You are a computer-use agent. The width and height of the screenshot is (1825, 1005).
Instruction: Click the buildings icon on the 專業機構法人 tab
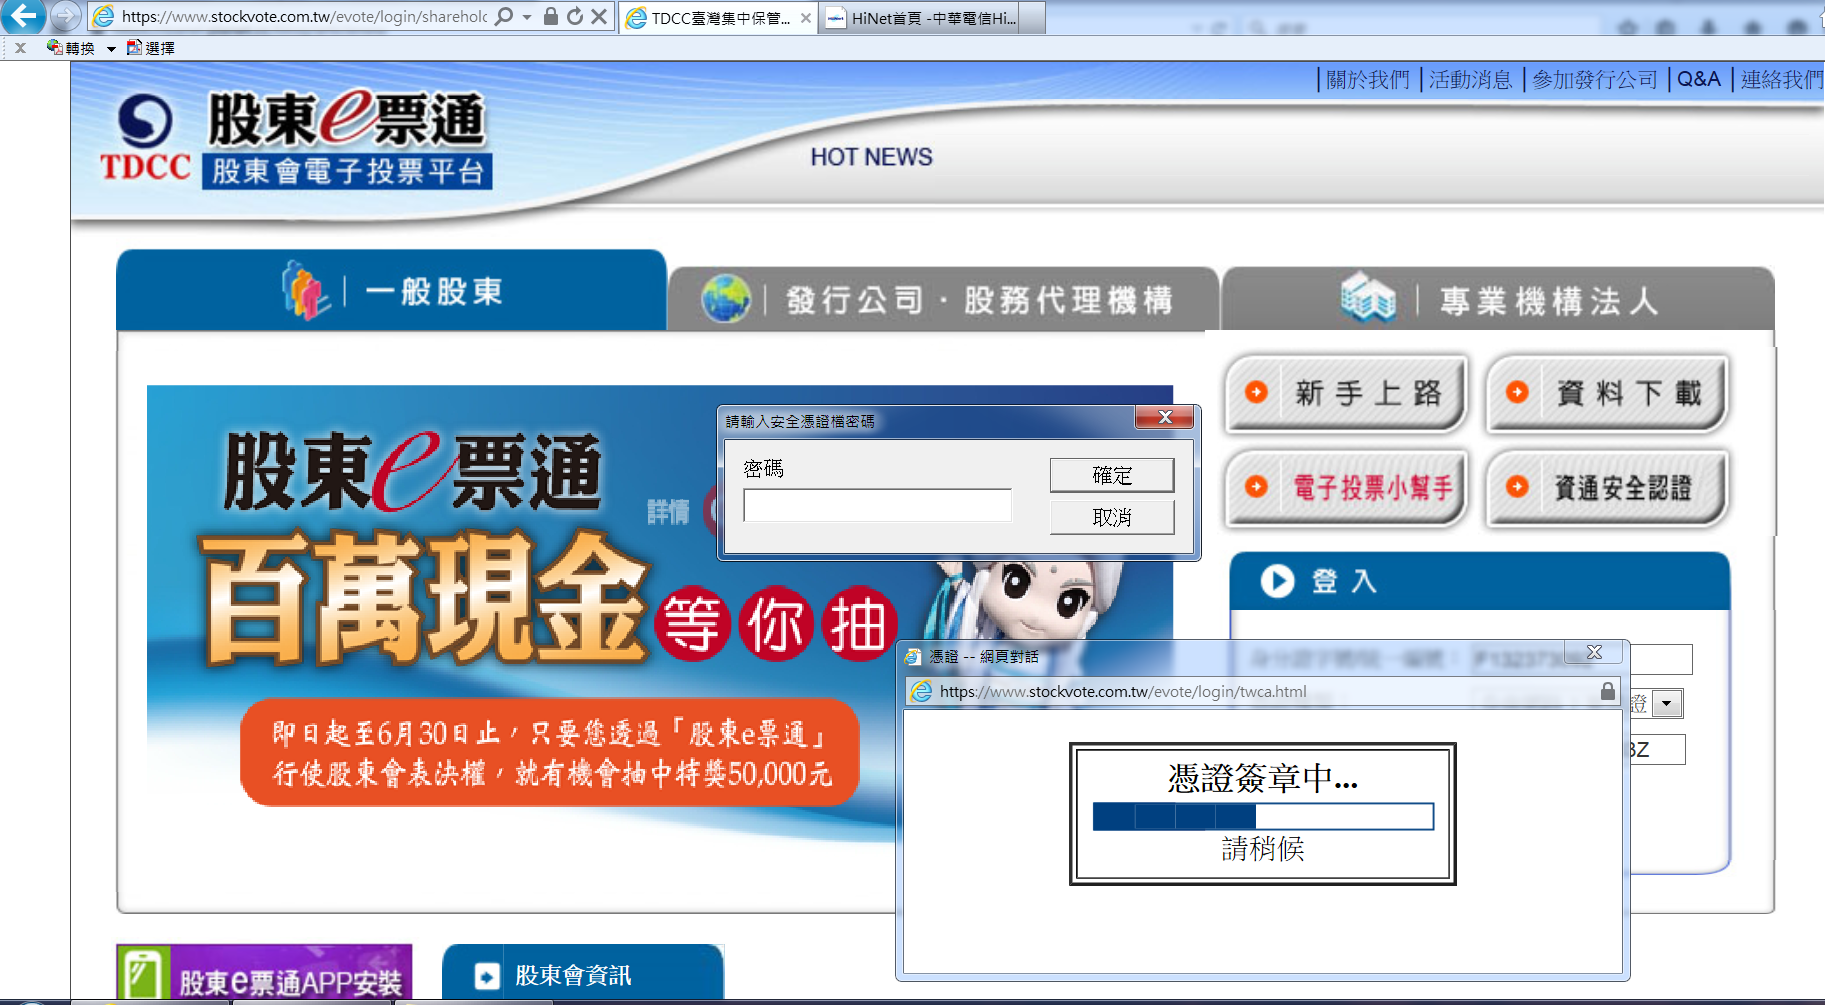(x=1368, y=297)
